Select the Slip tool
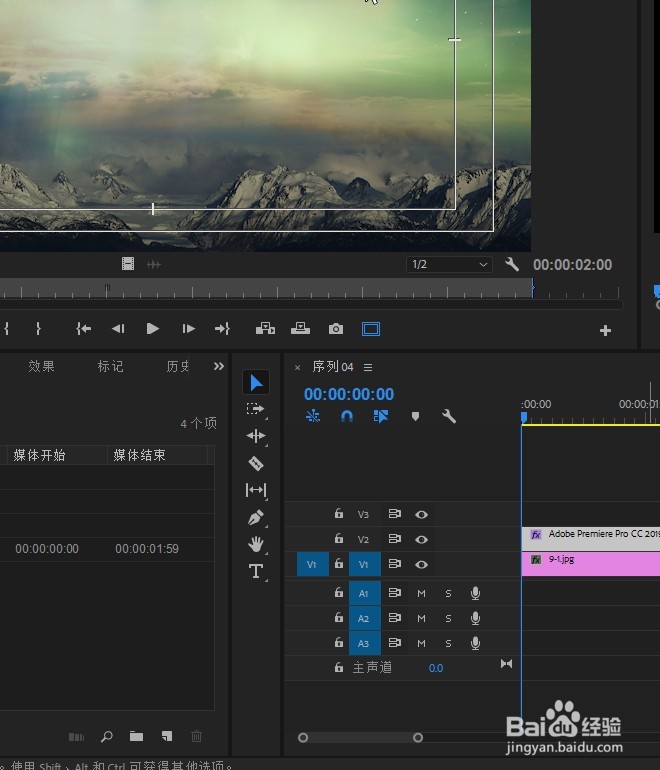The width and height of the screenshot is (660, 770). coord(256,490)
